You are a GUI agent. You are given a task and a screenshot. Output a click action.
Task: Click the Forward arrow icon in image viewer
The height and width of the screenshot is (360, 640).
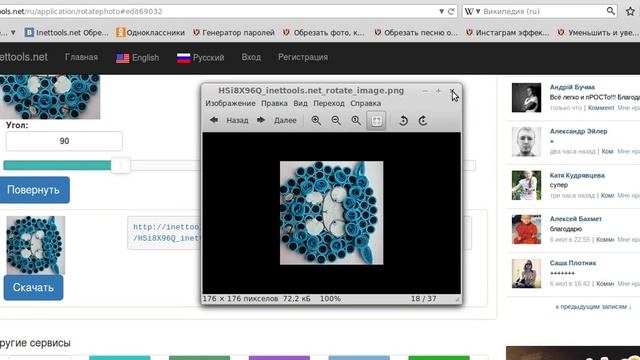coord(261,120)
